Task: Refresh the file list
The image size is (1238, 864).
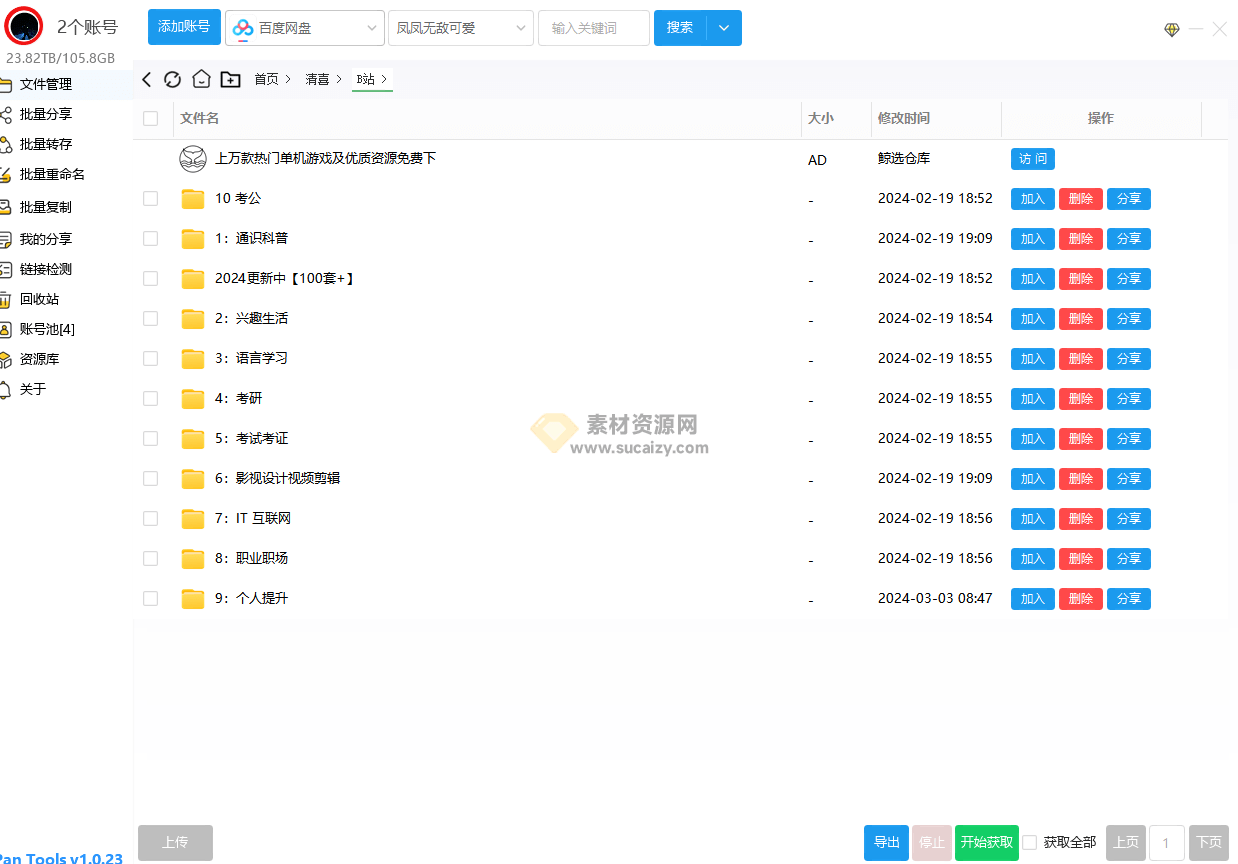Action: pyautogui.click(x=172, y=78)
